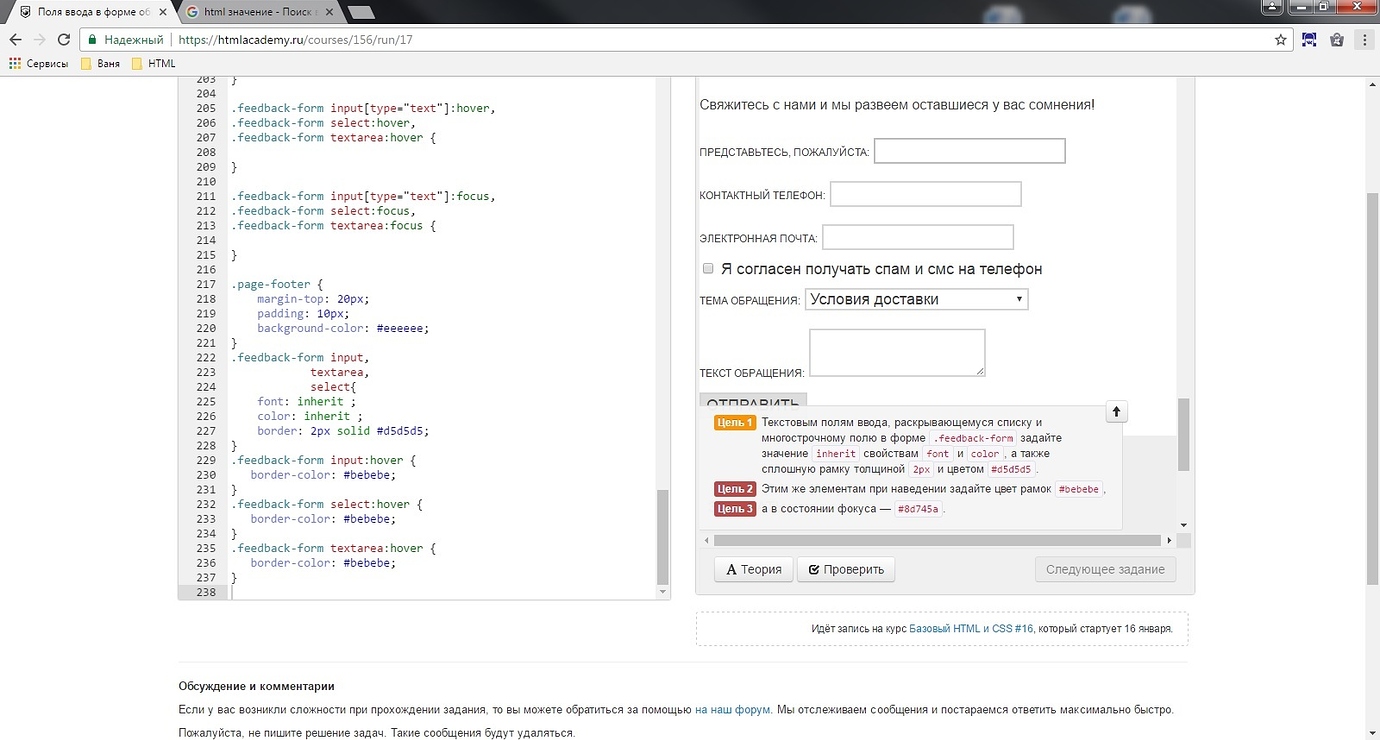Image resolution: width=1380 pixels, height=740 pixels.
Task: Click the Электронная почта input field
Action: [x=917, y=237]
